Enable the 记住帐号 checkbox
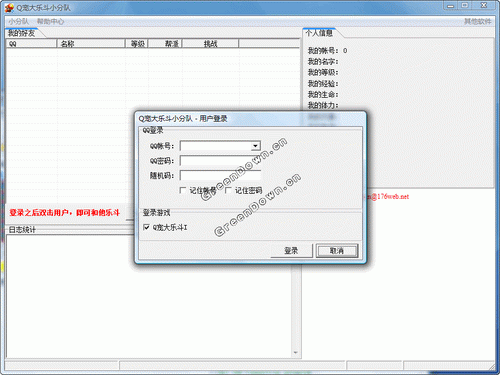This screenshot has height=375, width=500. 183,190
